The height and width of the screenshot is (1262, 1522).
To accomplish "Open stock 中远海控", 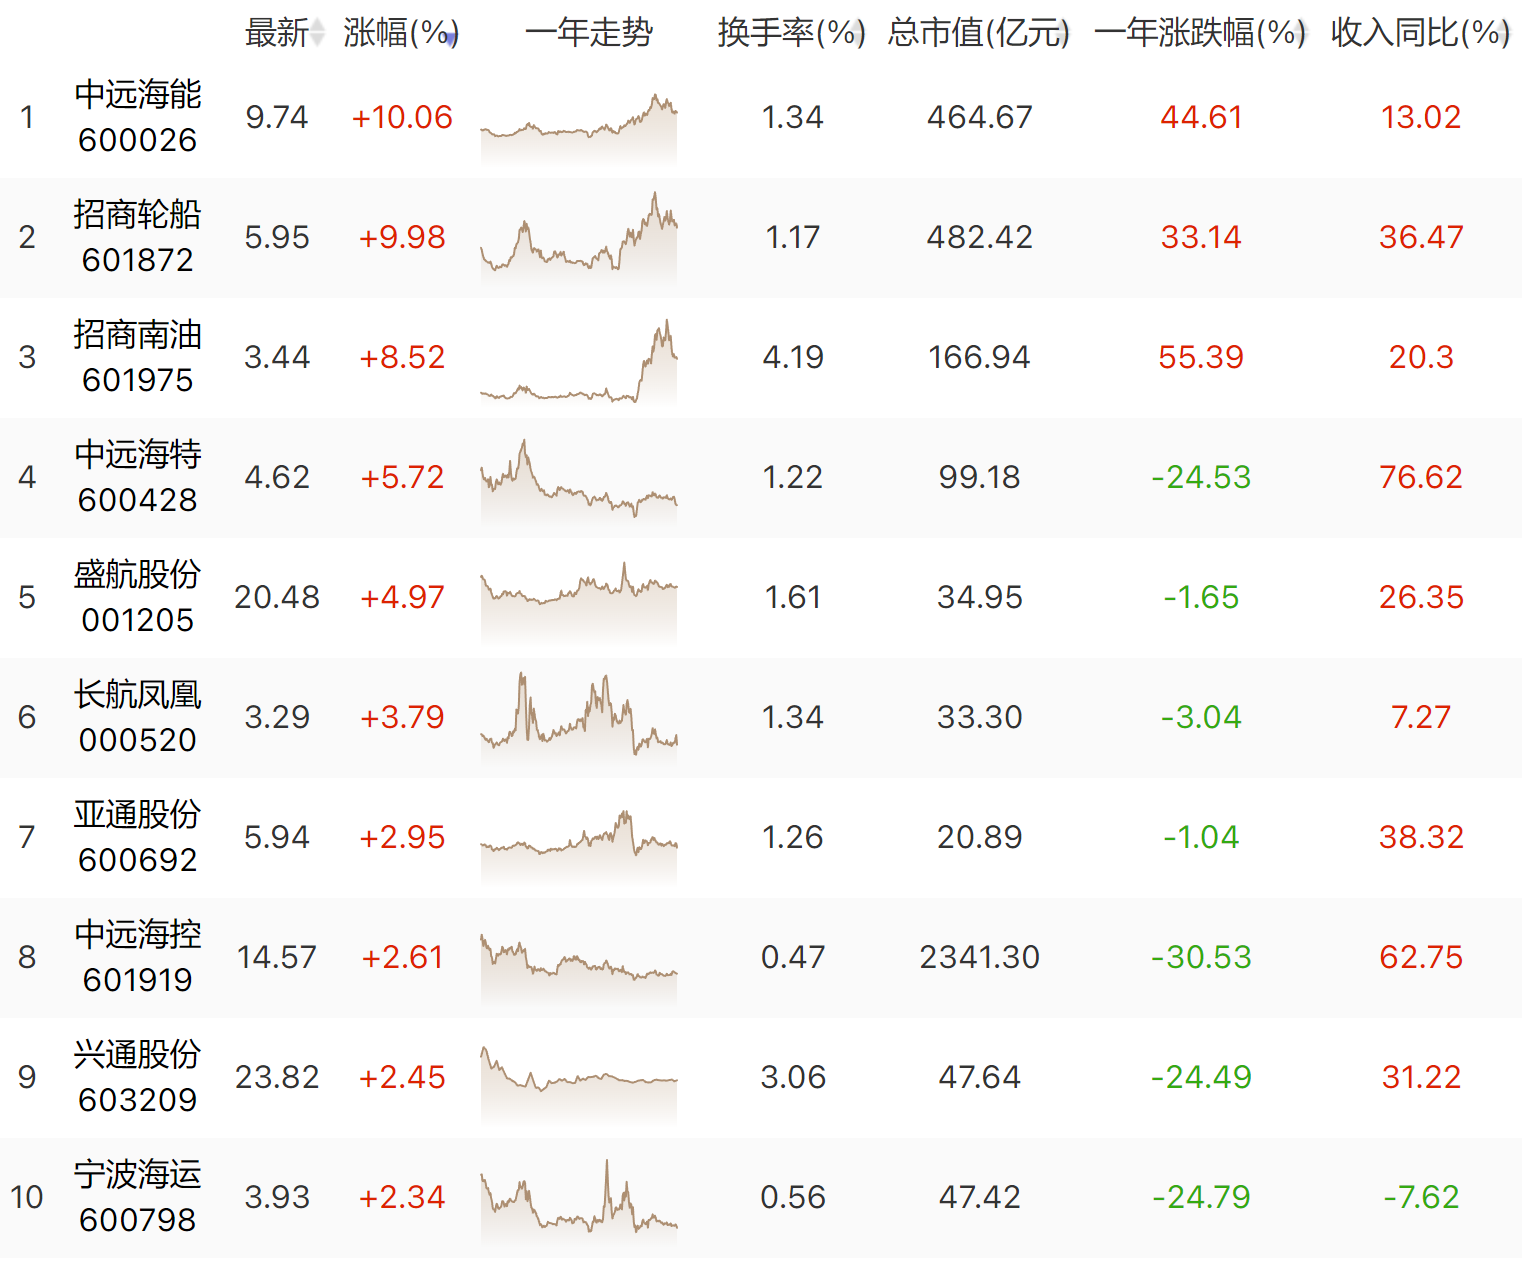I will click(138, 934).
